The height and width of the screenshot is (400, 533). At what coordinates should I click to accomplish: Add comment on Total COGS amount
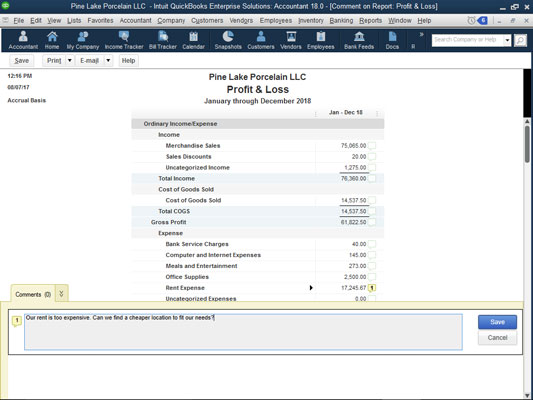(x=372, y=211)
